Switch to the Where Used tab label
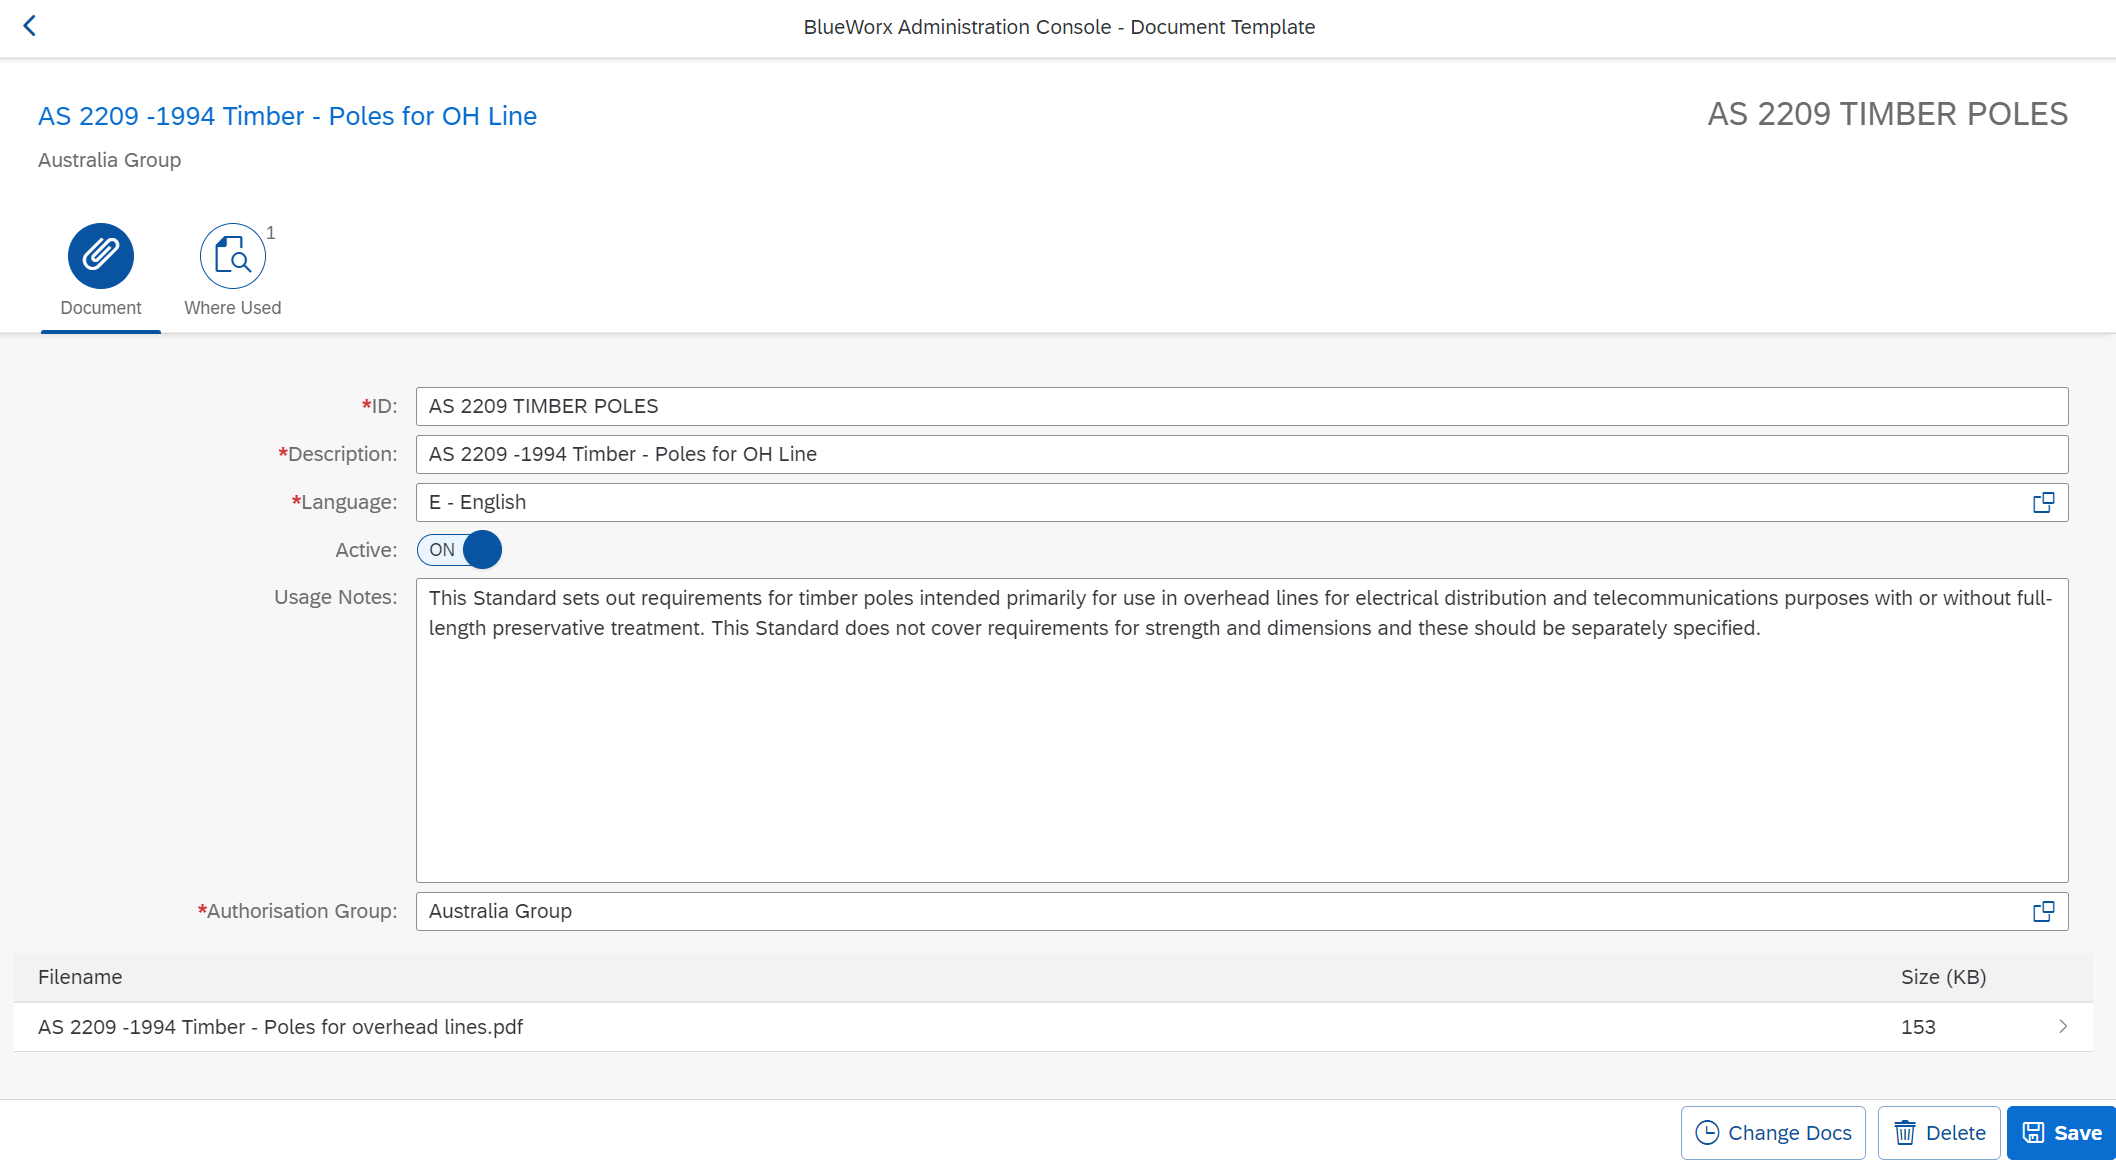This screenshot has height=1162, width=2116. tap(233, 308)
